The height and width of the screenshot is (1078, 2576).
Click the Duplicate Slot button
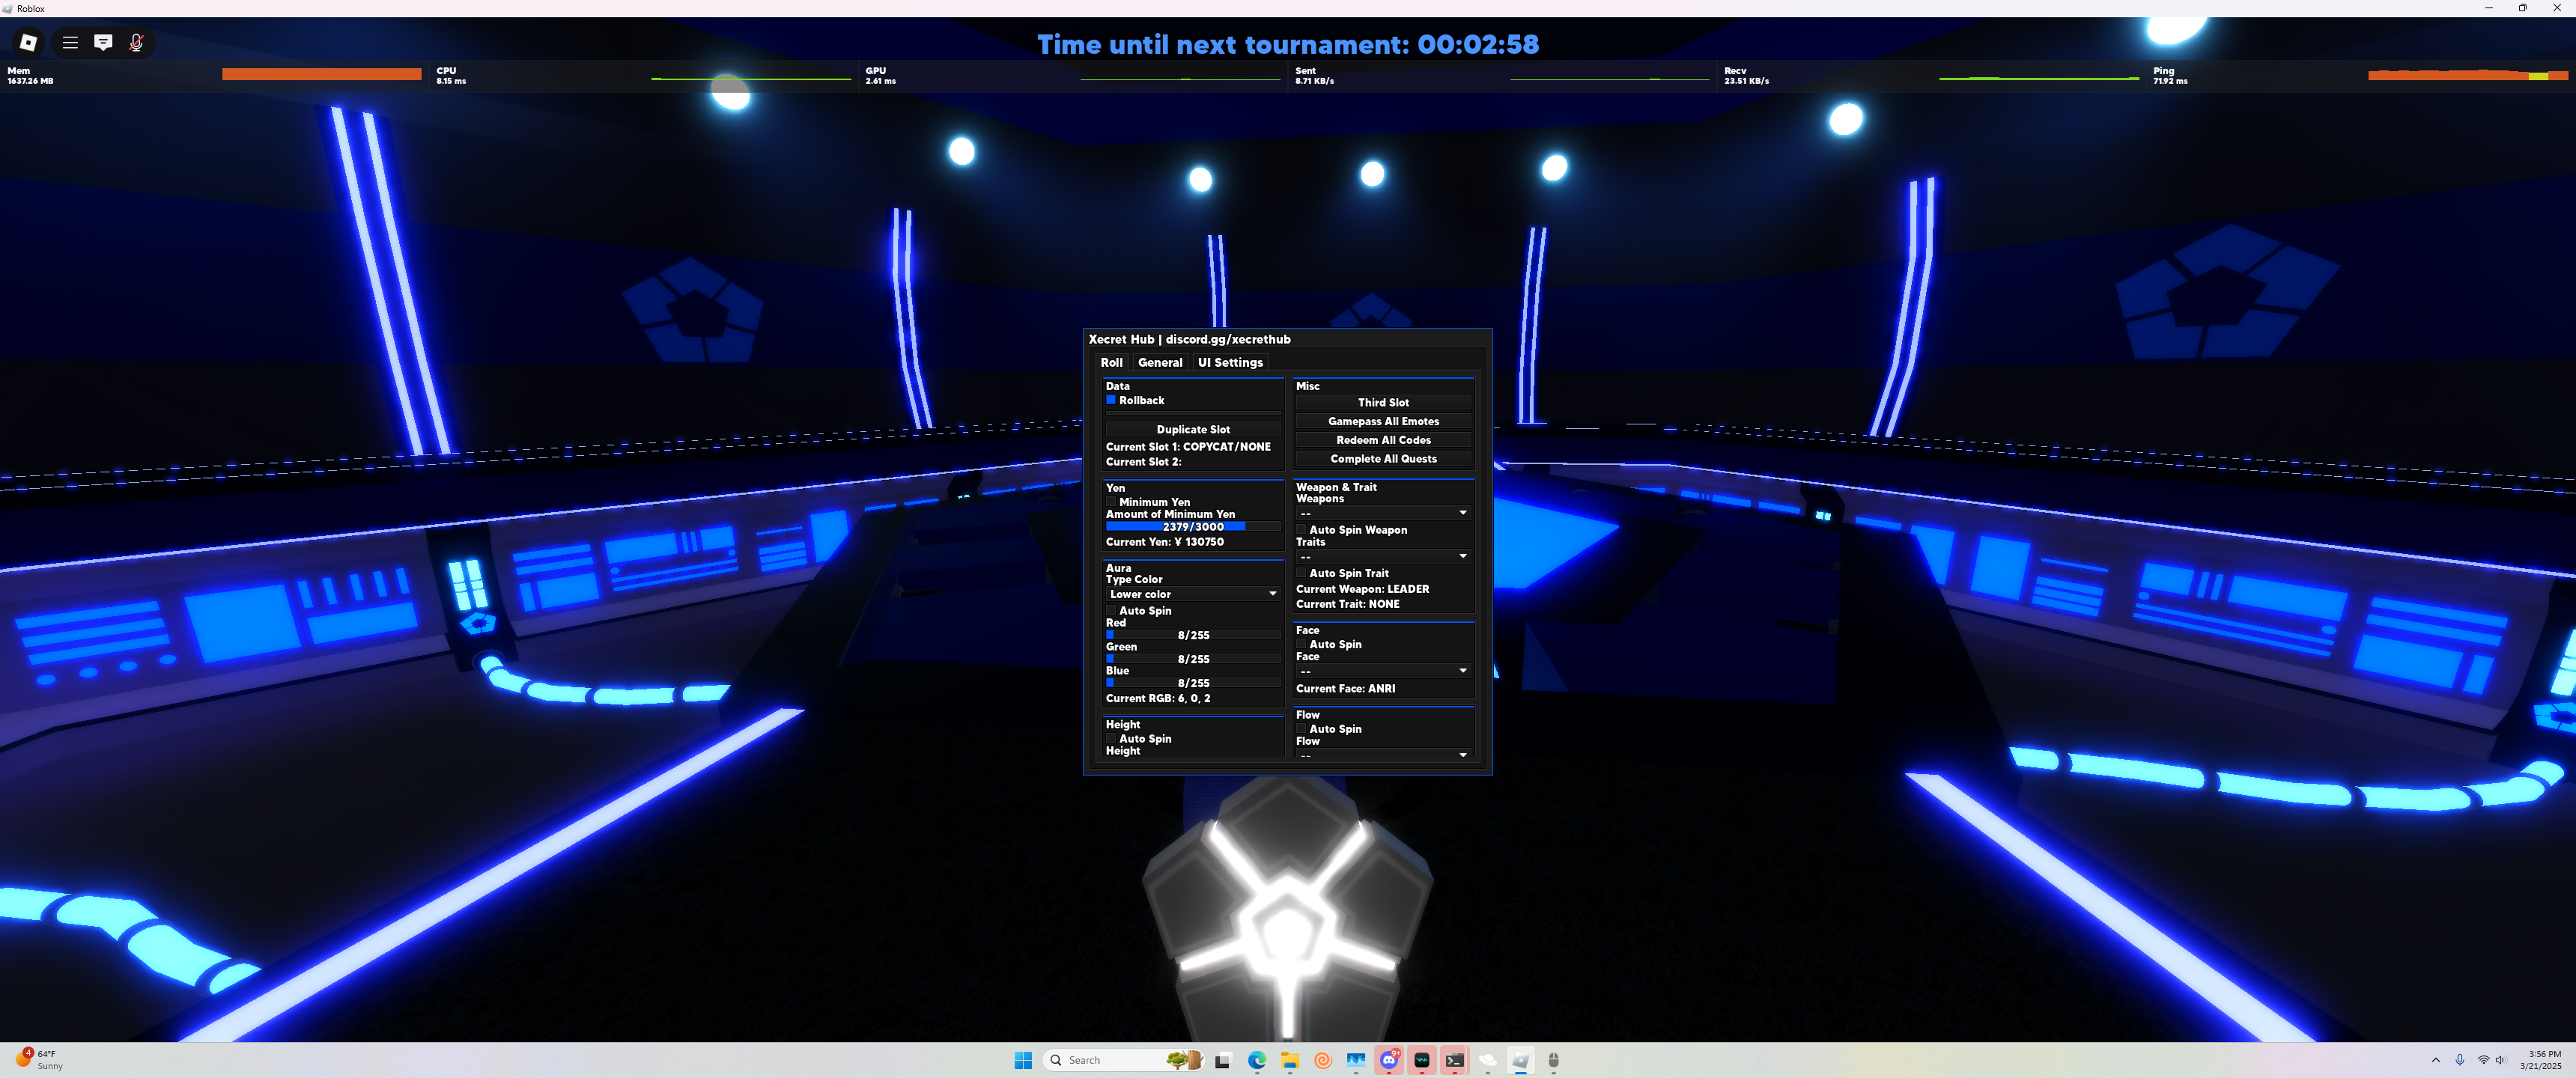pos(1192,429)
